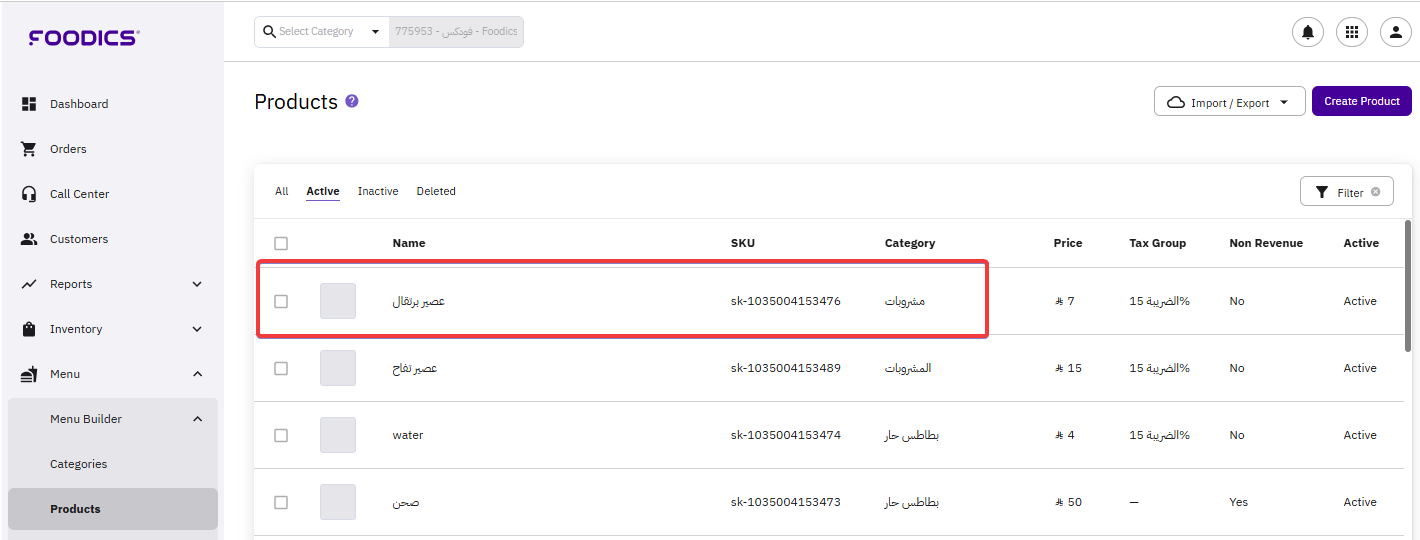Viewport: 1420px width, 540px height.
Task: Check the box for the water product
Action: pyautogui.click(x=281, y=435)
